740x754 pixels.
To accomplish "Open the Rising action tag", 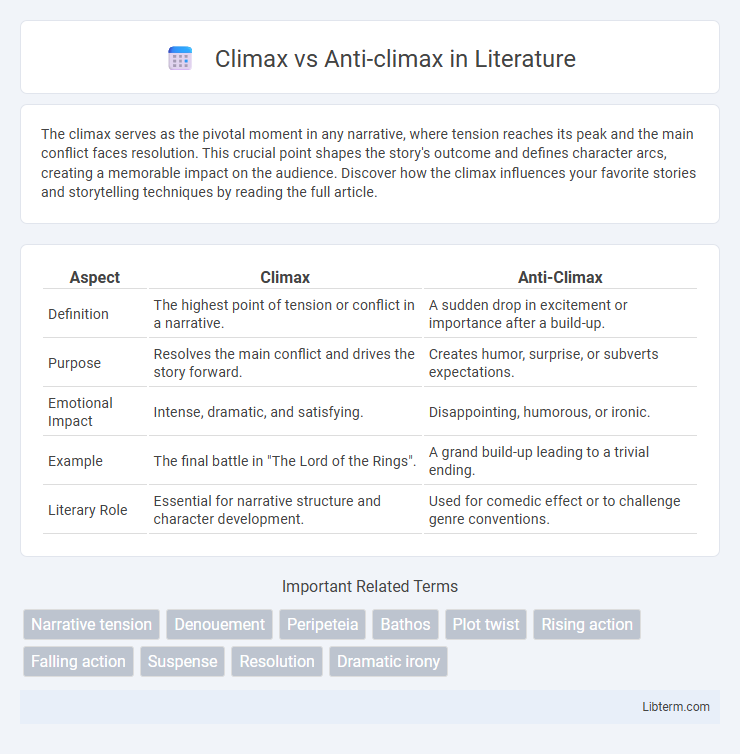I will pos(587,624).
